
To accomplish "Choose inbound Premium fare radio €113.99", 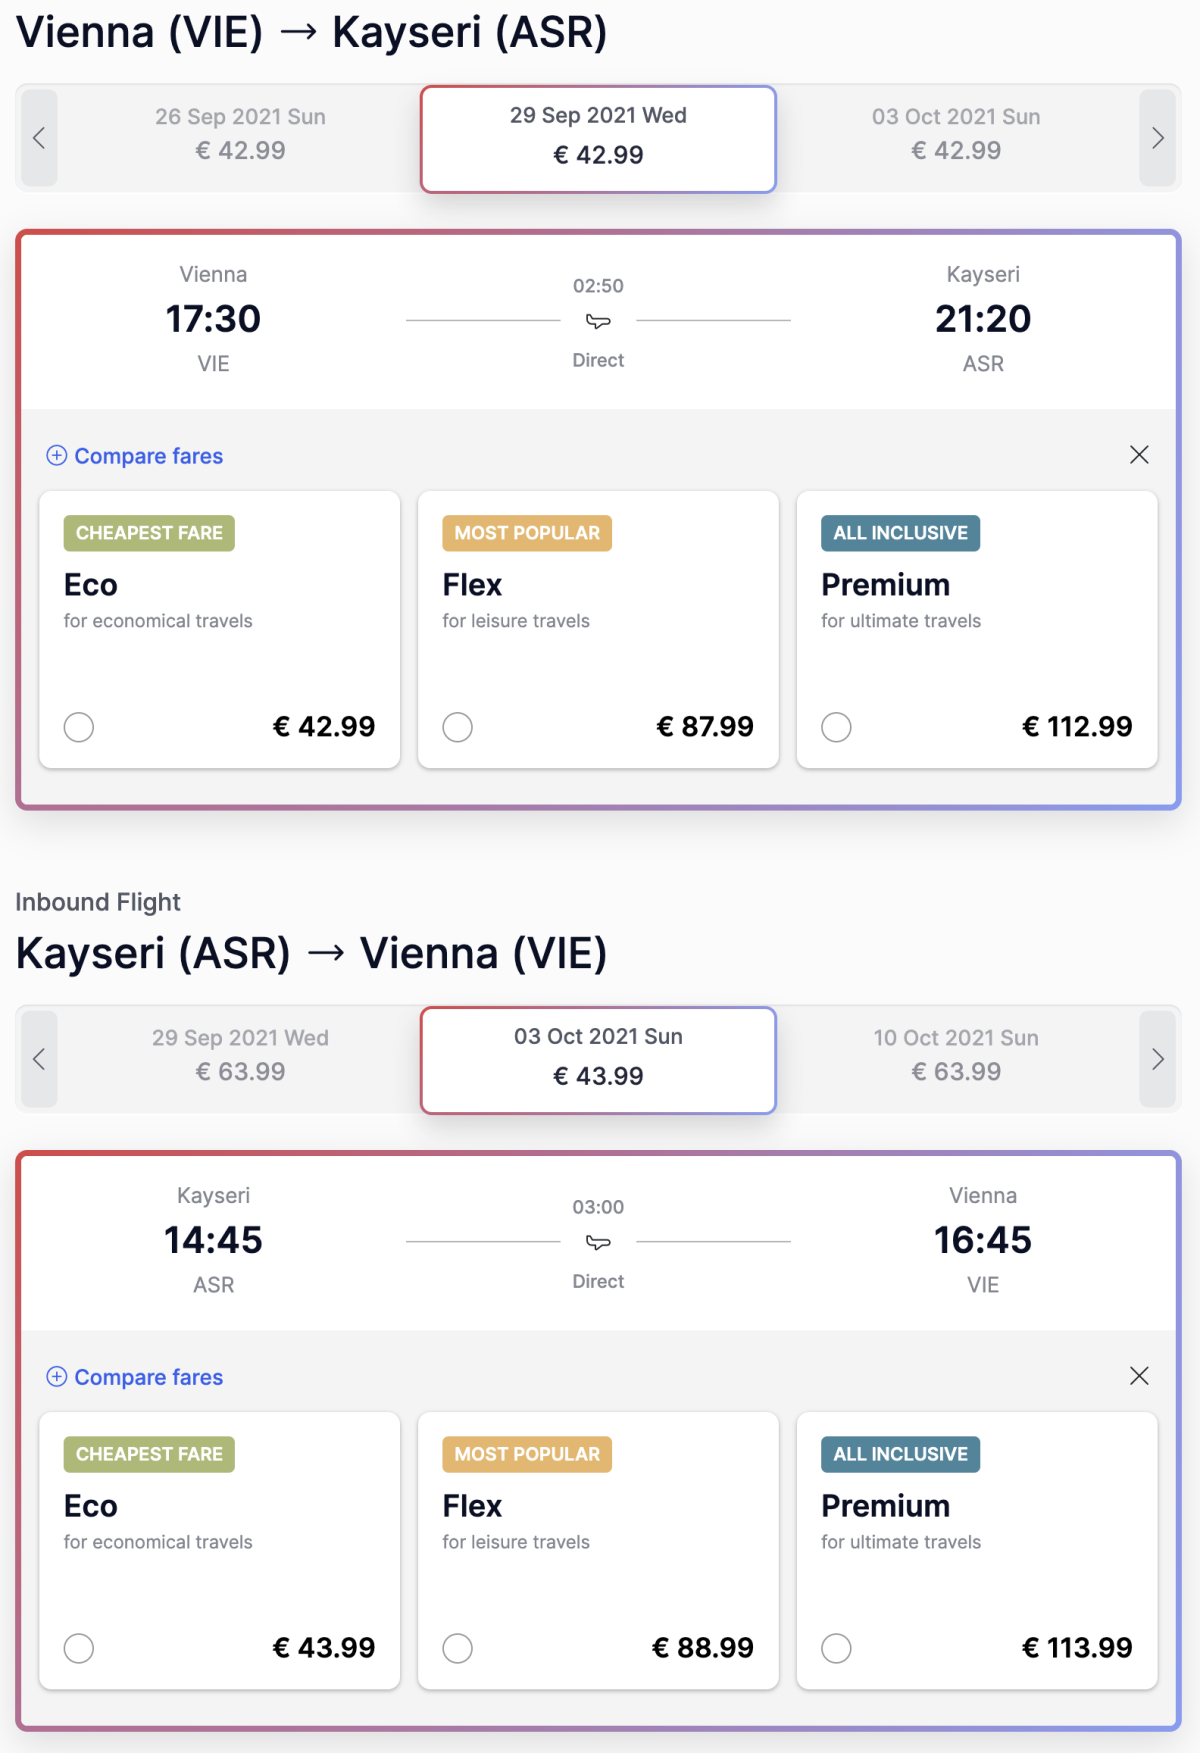I will pyautogui.click(x=837, y=1648).
